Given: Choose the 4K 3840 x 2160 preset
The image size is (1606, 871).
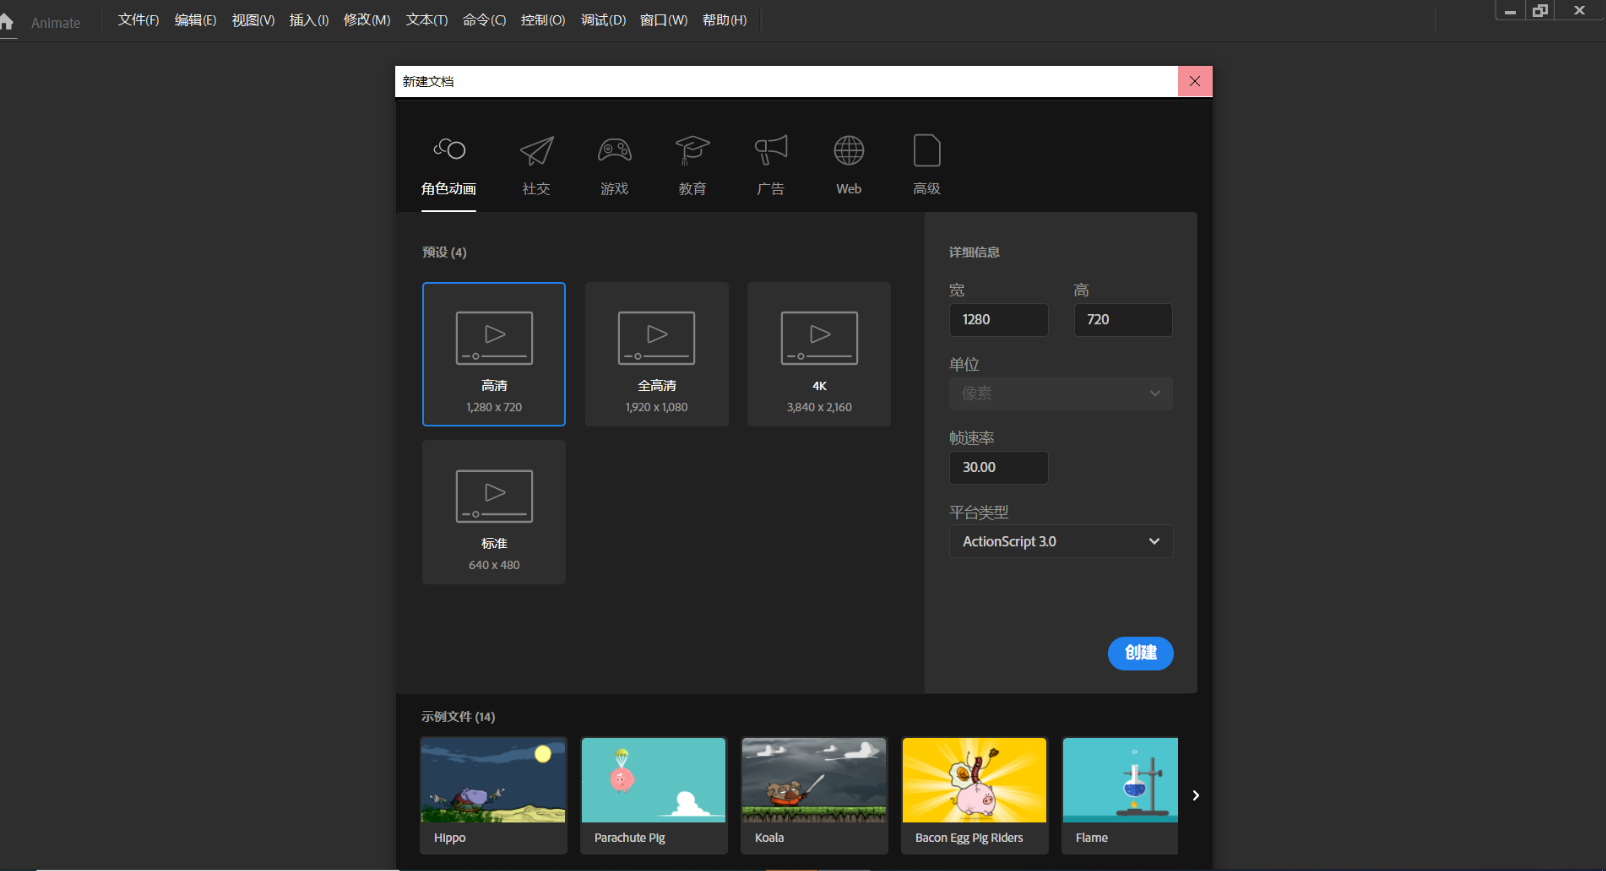Looking at the screenshot, I should (x=819, y=354).
